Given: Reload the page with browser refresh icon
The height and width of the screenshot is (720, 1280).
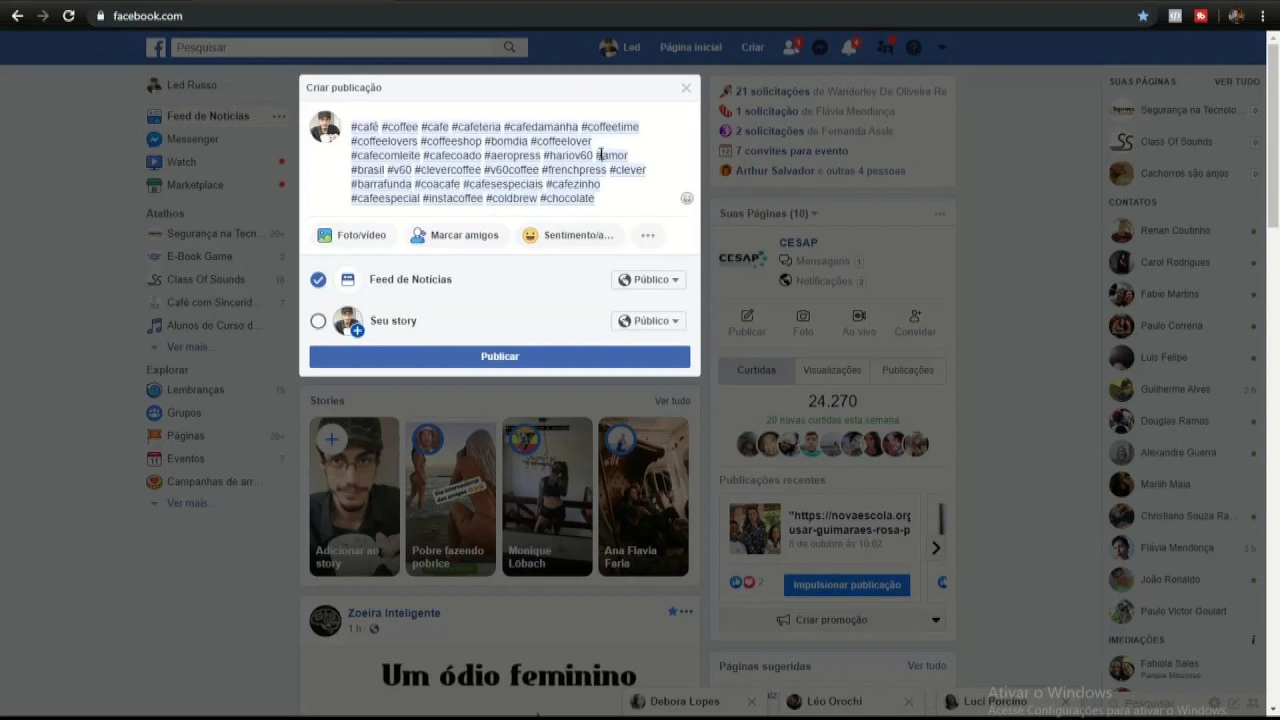Looking at the screenshot, I should (68, 16).
